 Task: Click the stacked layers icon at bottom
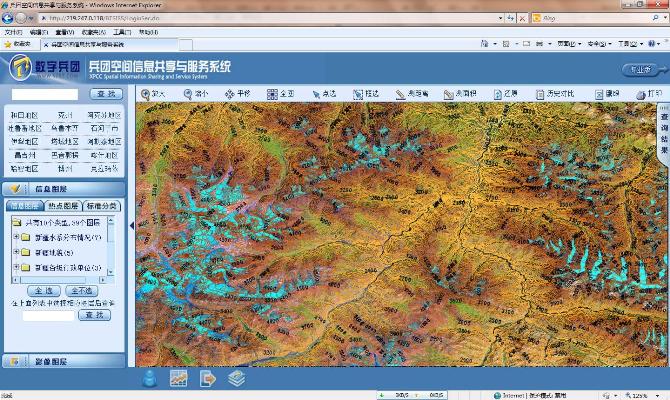[x=236, y=378]
